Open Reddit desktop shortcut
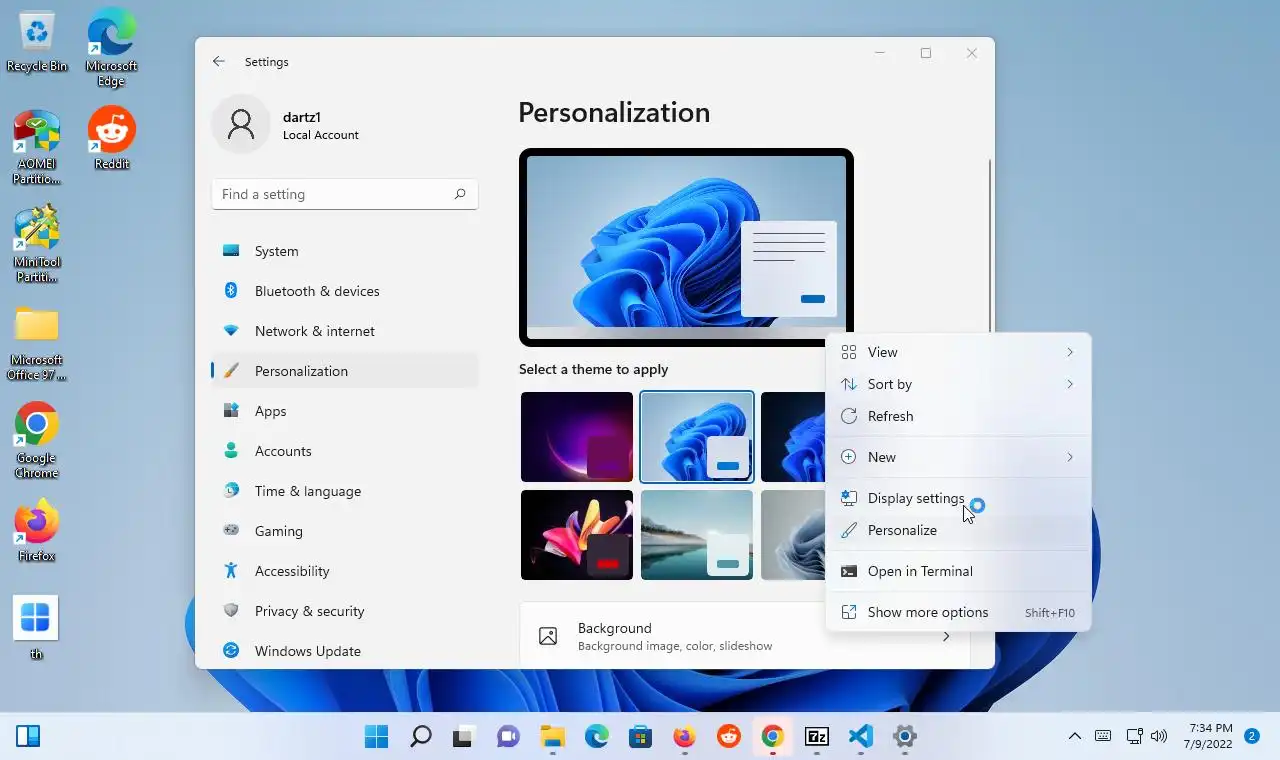Image resolution: width=1280 pixels, height=760 pixels. [111, 138]
